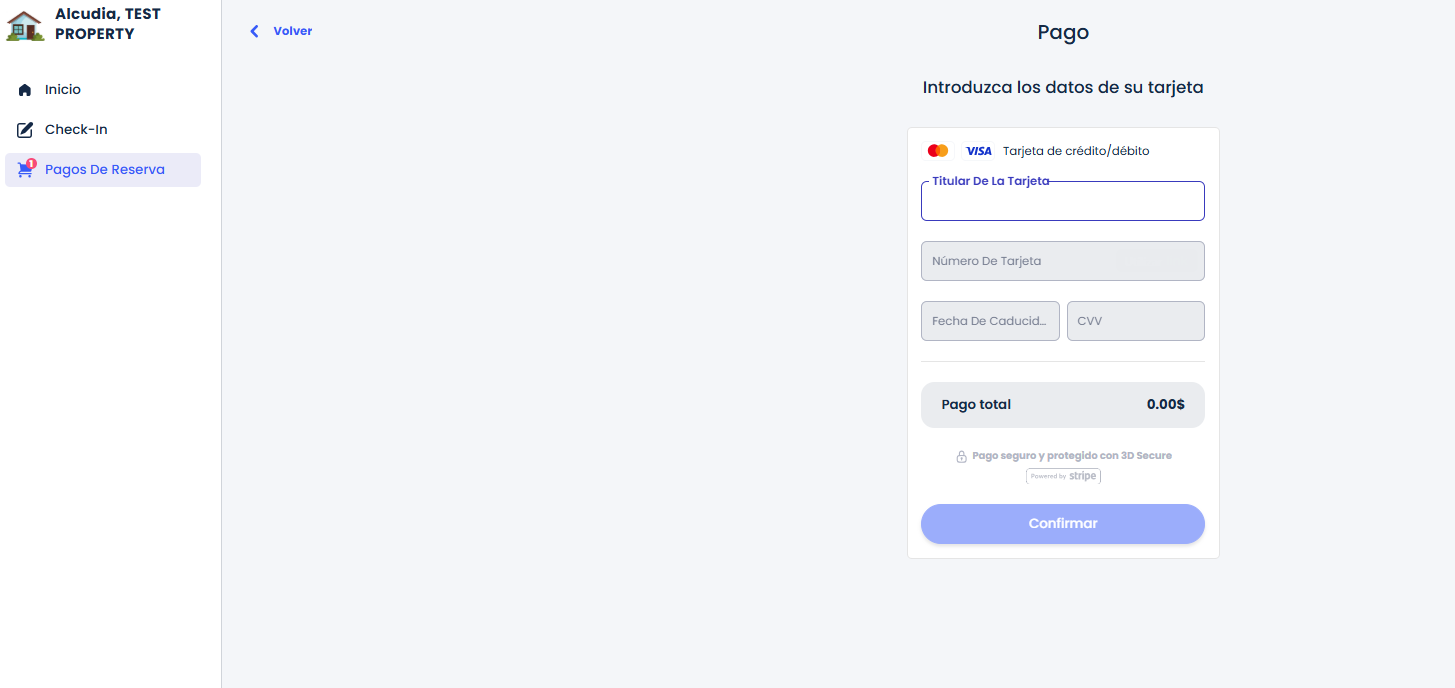Click the padlock secure payment icon
This screenshot has width=1455, height=688.
961,456
